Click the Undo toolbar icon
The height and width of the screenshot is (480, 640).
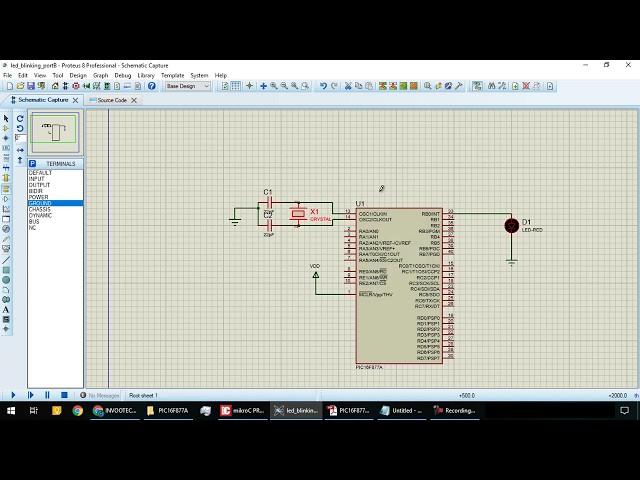323,86
